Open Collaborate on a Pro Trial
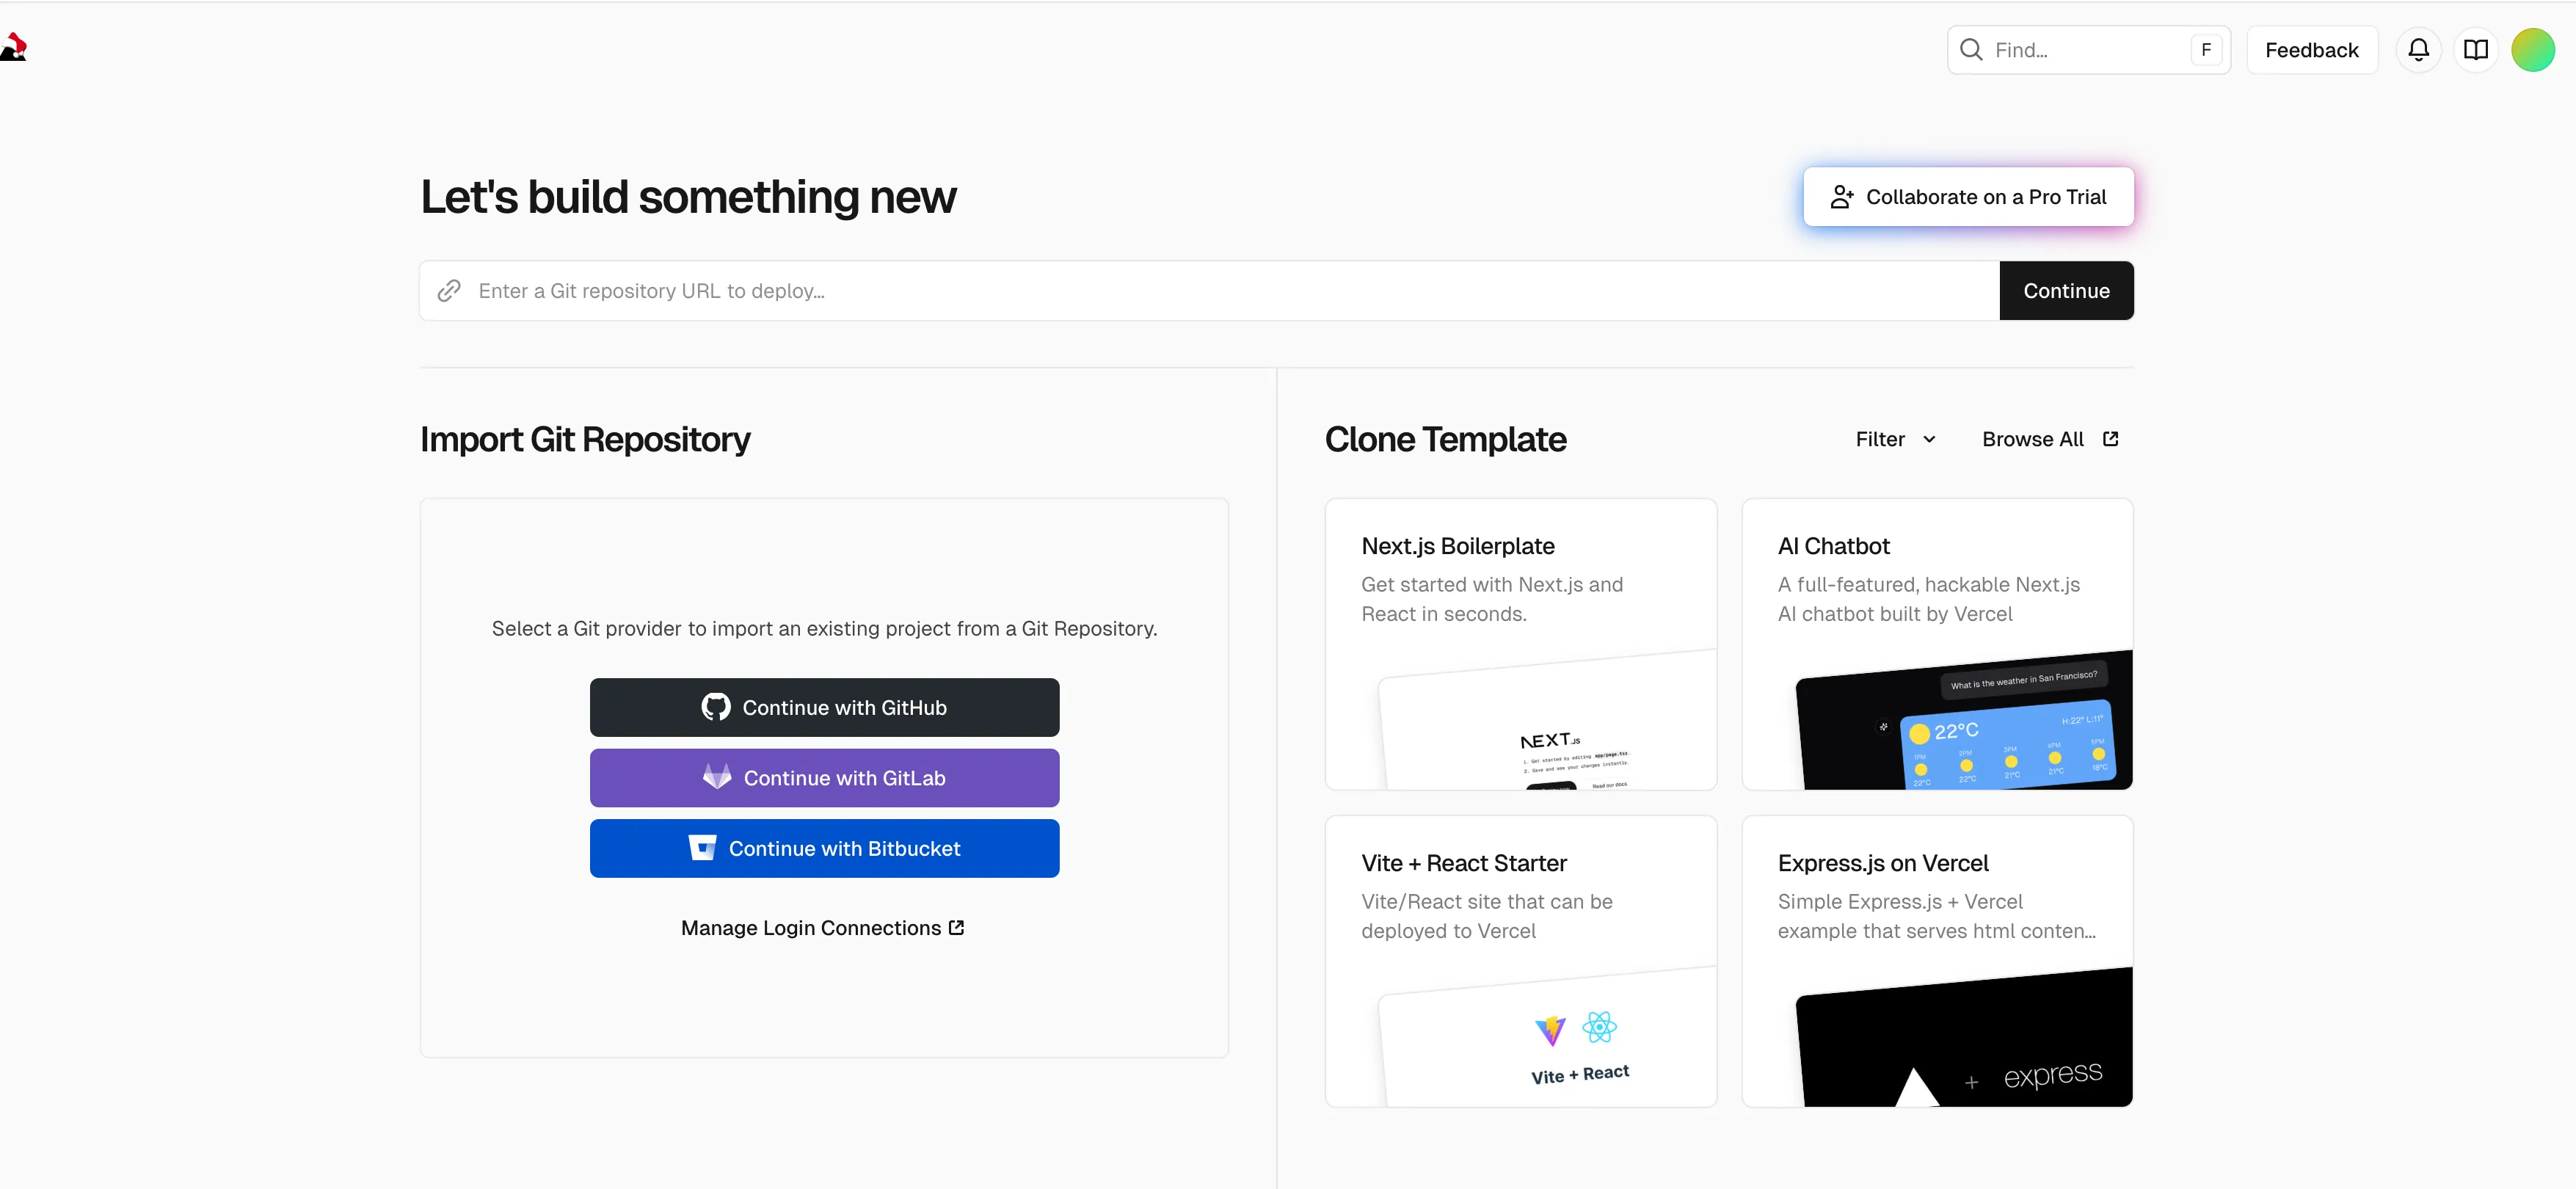Screen dimensions: 2576x1189 coord(1967,197)
